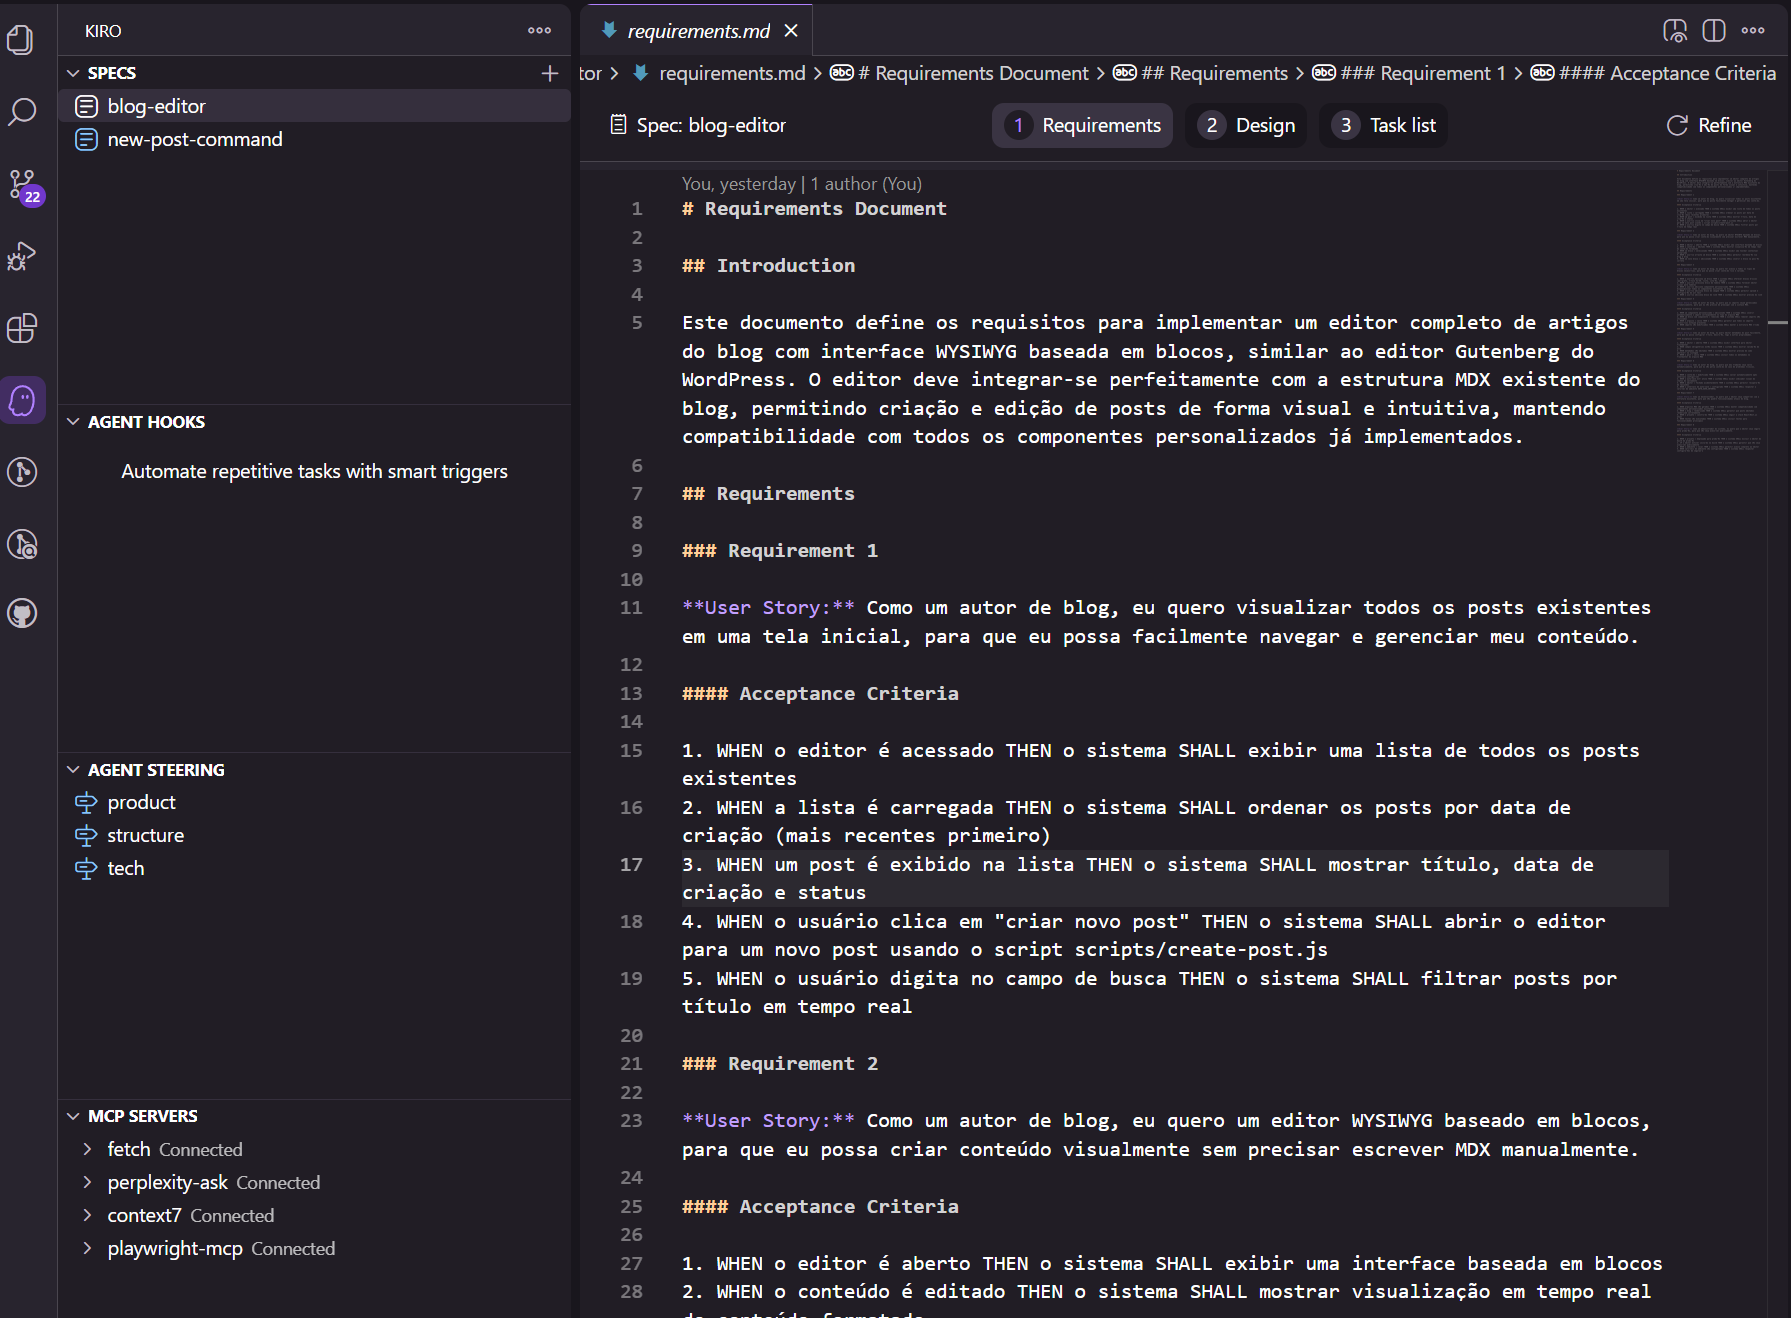The width and height of the screenshot is (1791, 1318).
Task: Open editor more actions menu
Action: pos(1753,31)
